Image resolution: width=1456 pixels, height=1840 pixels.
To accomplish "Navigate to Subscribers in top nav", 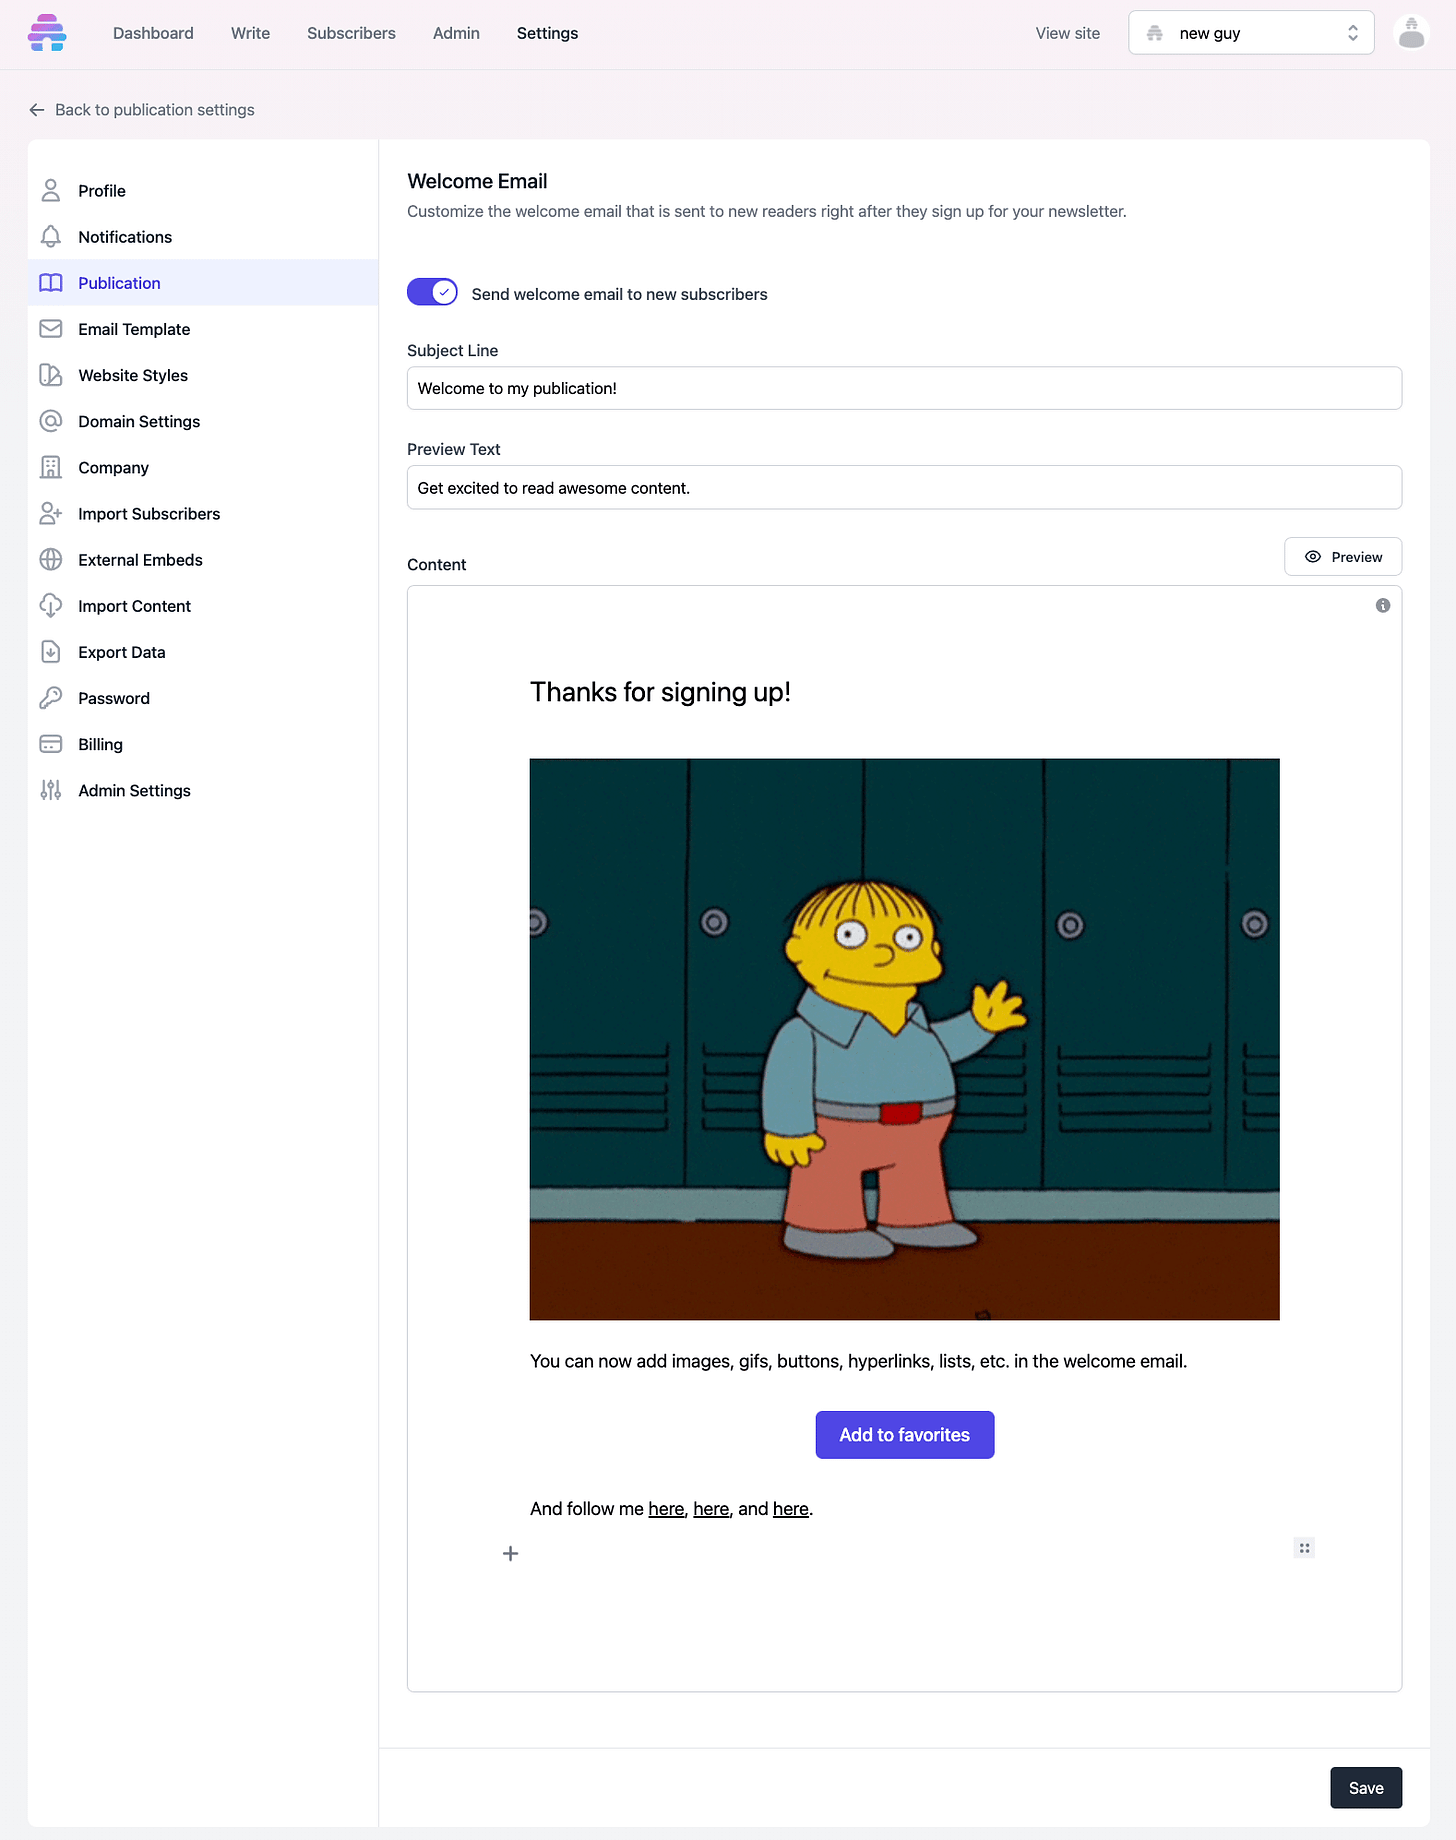I will click(351, 33).
